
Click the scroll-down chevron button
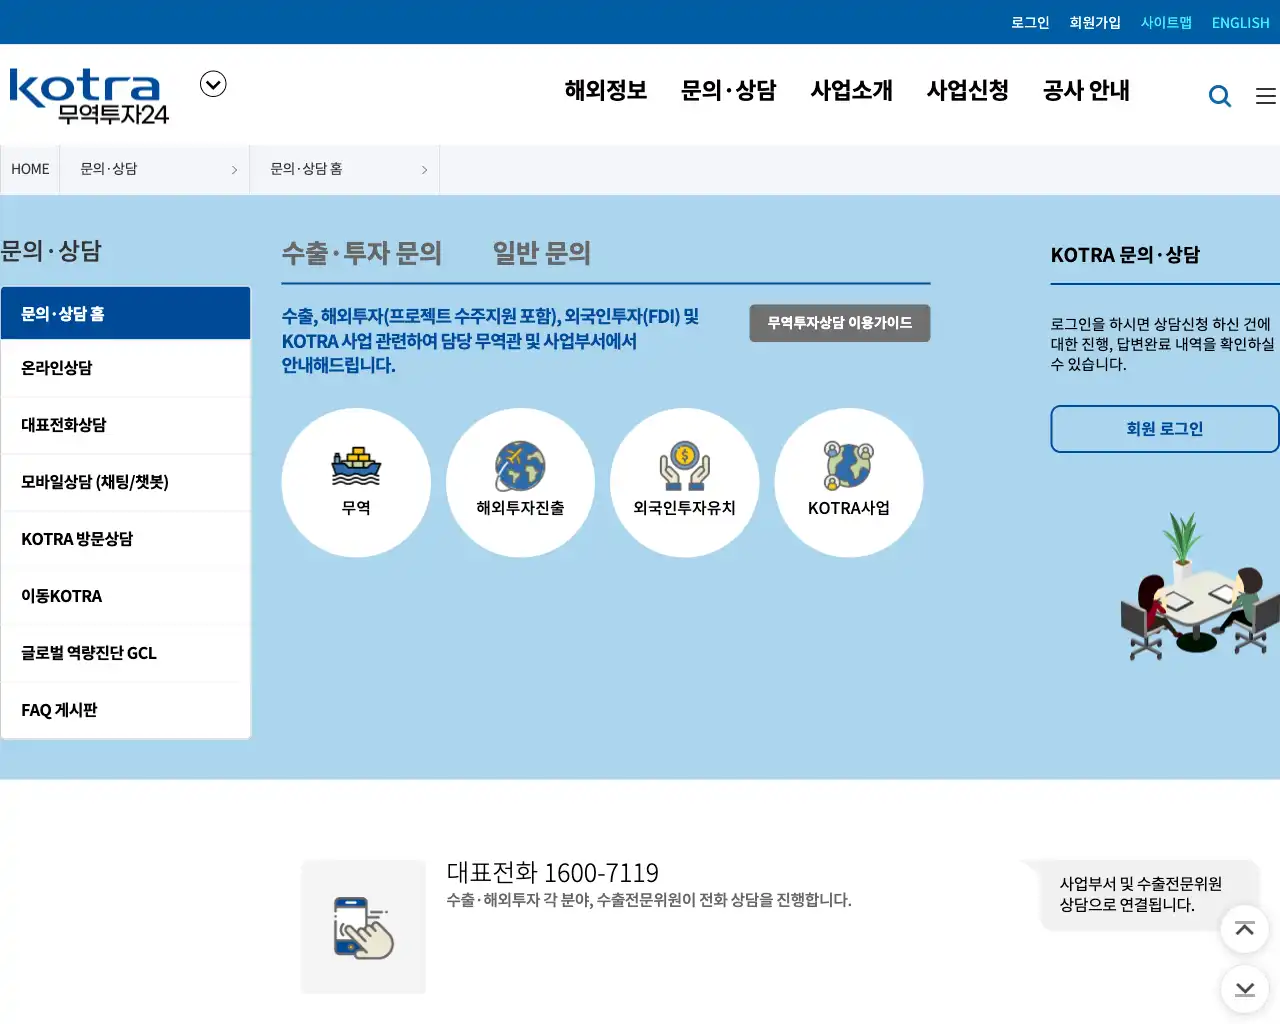[1244, 989]
